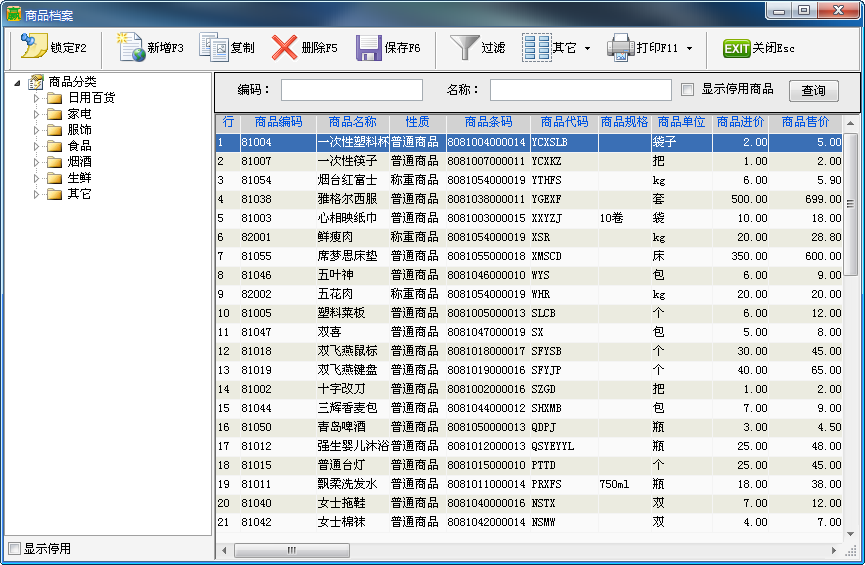This screenshot has width=865, height=565.
Task: Click the 打印F11 printer icon
Action: coord(620,47)
